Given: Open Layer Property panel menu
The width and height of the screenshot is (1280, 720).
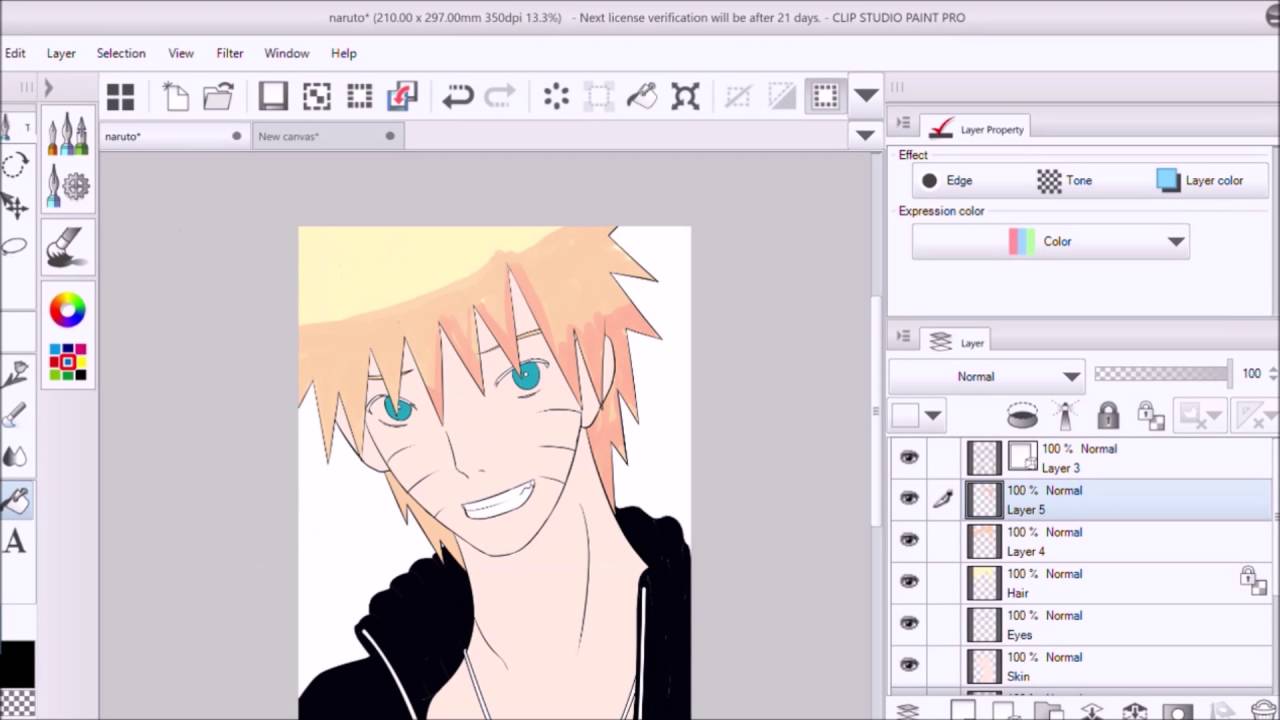Looking at the screenshot, I should [x=903, y=123].
